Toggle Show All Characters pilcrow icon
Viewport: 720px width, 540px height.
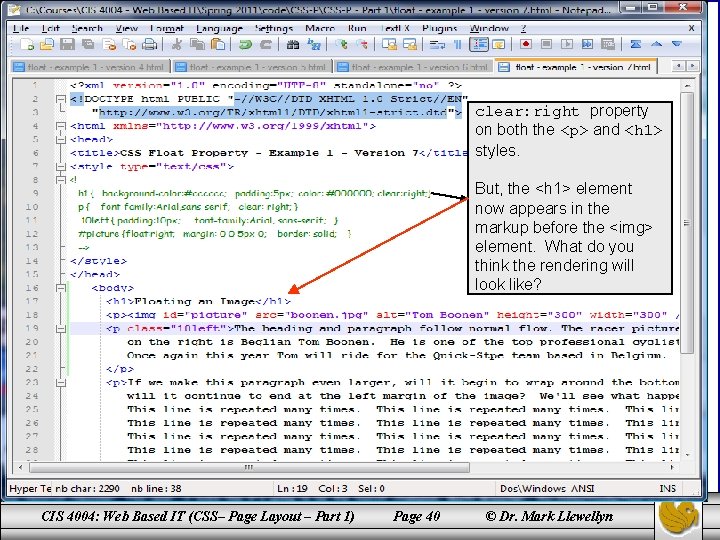[x=458, y=44]
